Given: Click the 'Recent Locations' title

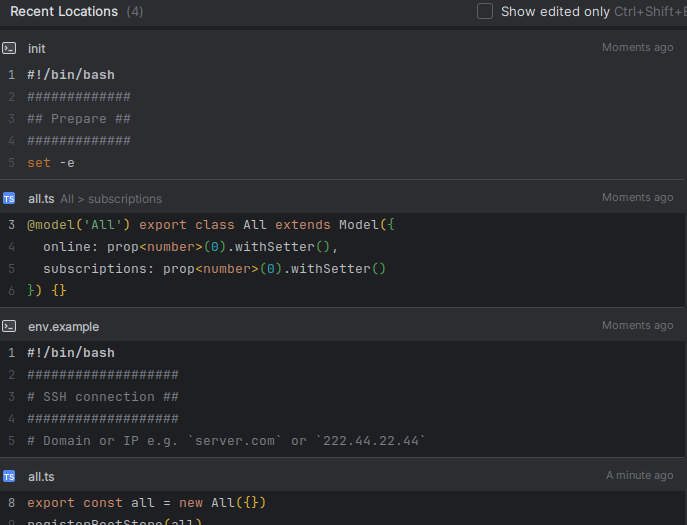Looking at the screenshot, I should point(64,11).
